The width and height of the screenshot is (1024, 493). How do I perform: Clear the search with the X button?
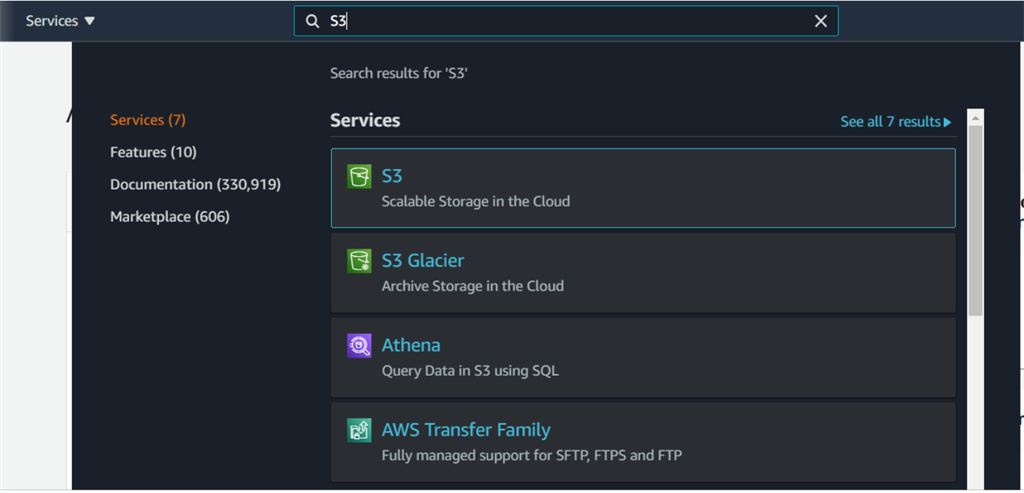click(821, 22)
